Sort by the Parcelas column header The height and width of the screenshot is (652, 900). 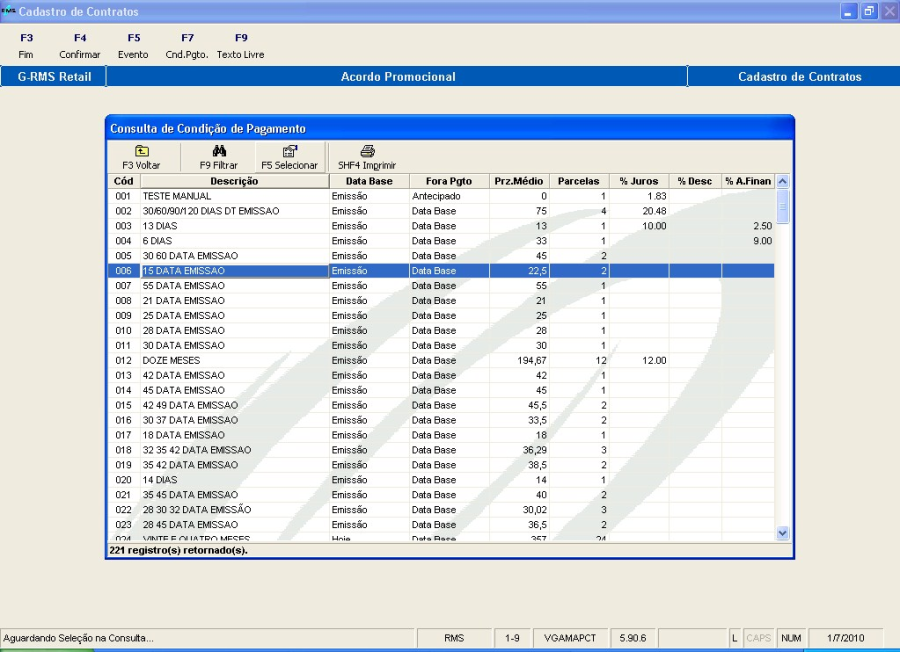pos(579,181)
